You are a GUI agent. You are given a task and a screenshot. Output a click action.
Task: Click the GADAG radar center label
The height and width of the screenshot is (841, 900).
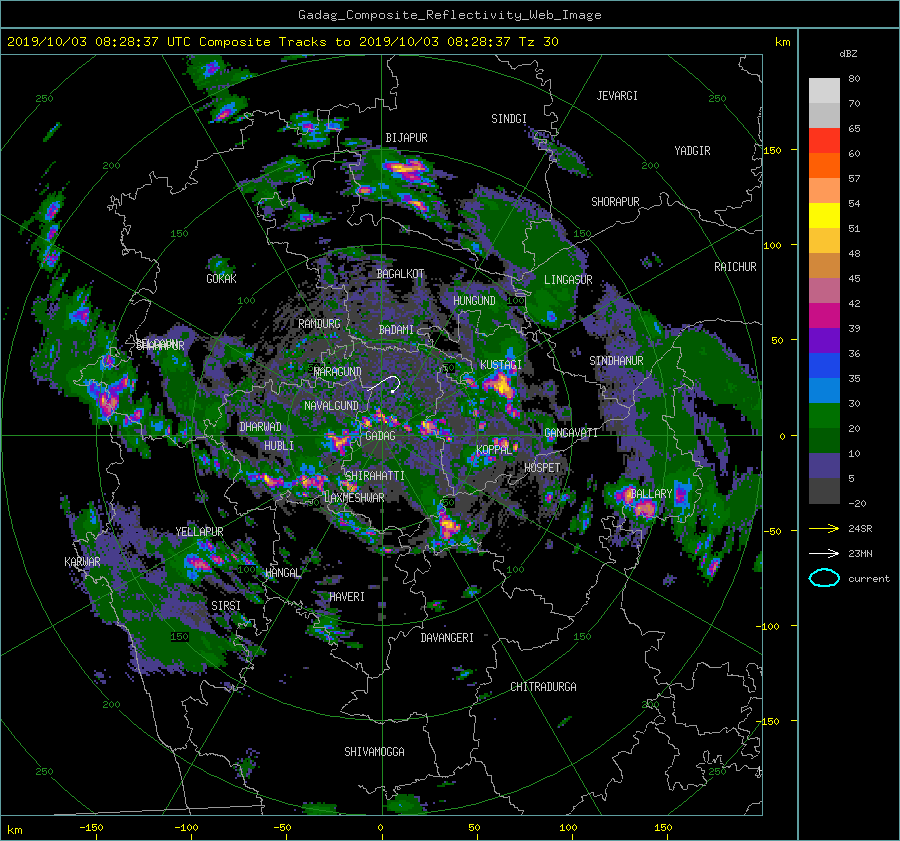tap(380, 436)
